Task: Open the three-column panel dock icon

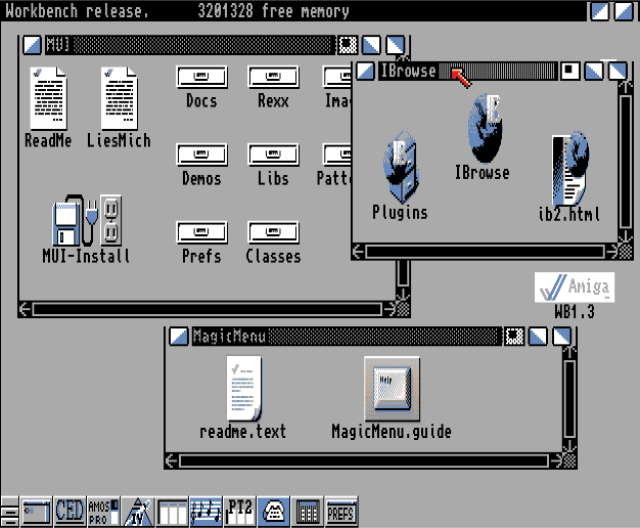Action: [x=172, y=511]
